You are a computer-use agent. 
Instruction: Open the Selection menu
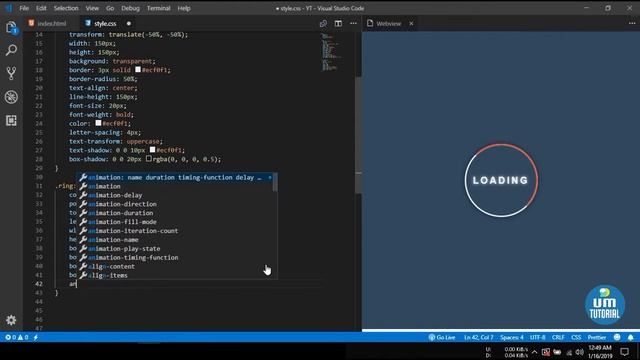tap(66, 8)
